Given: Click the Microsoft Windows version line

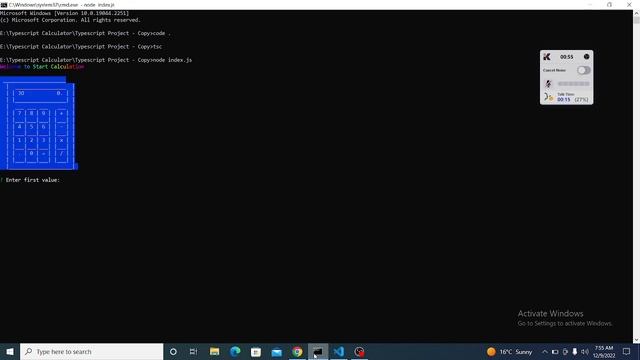Looking at the screenshot, I should pyautogui.click(x=64, y=13).
